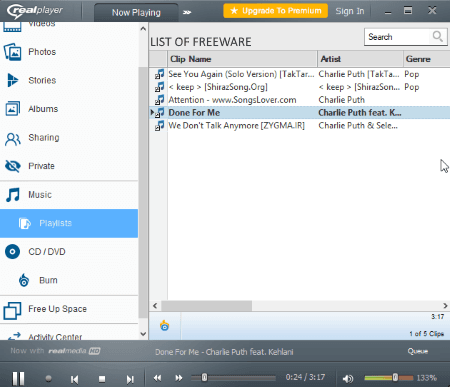Open the RealPlayer logo menu
Screen dimensions: 450x387
pos(35,11)
